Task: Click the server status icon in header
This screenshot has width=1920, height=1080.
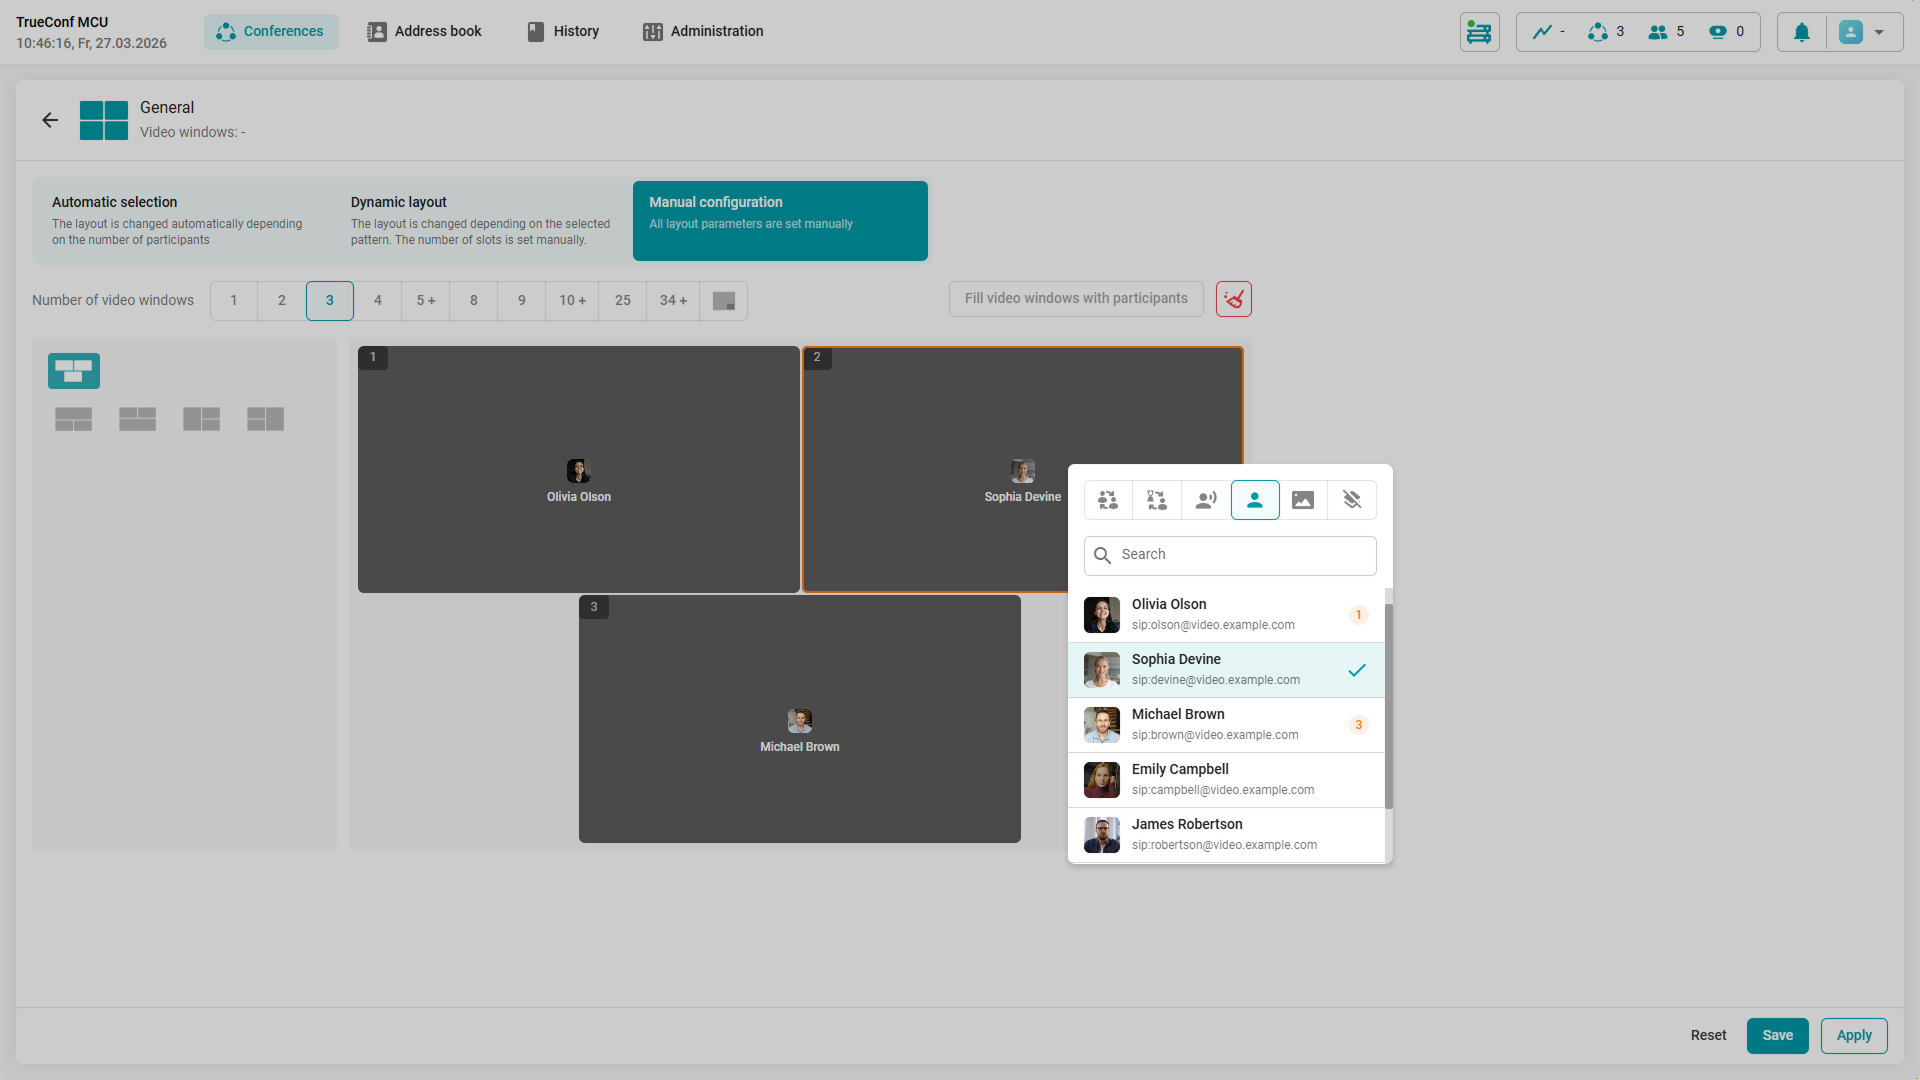Action: point(1479,32)
